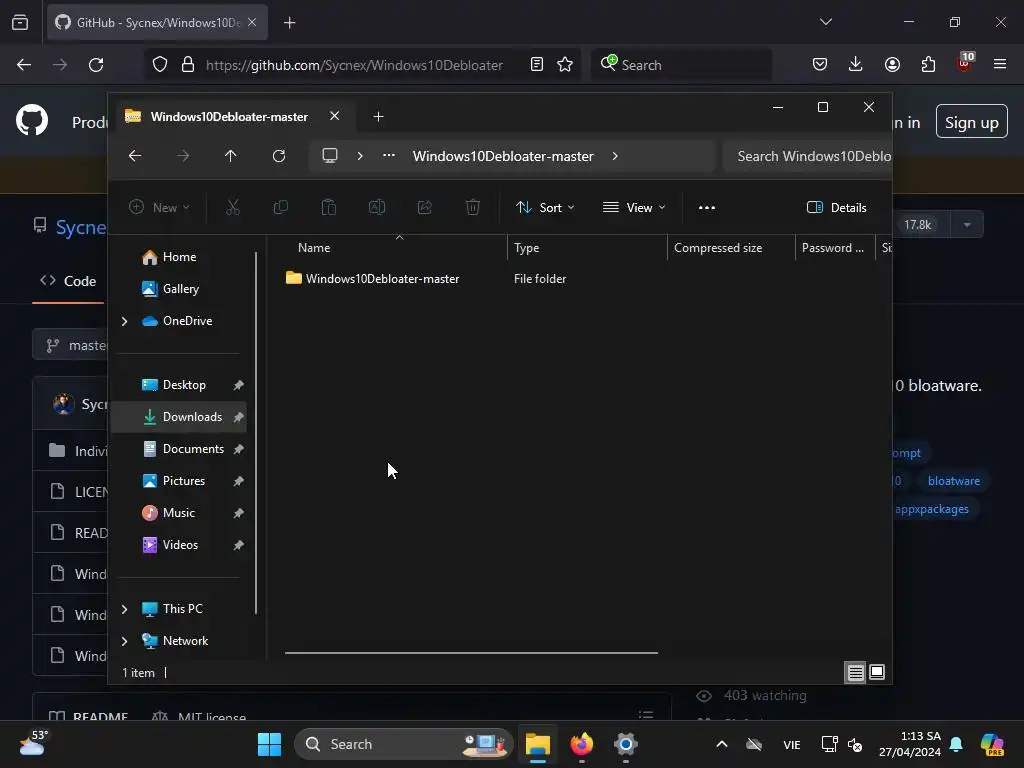Open Firefox downloads panel
Viewport: 1024px width, 768px height.
pyautogui.click(x=856, y=64)
